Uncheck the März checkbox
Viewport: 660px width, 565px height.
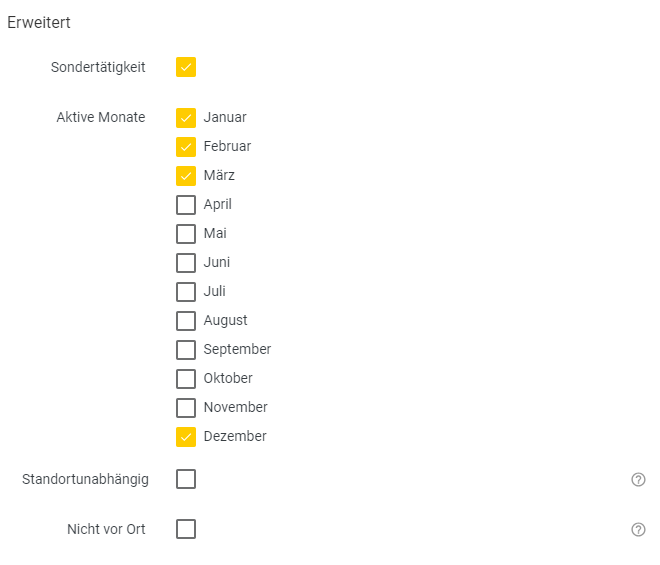click(x=186, y=176)
